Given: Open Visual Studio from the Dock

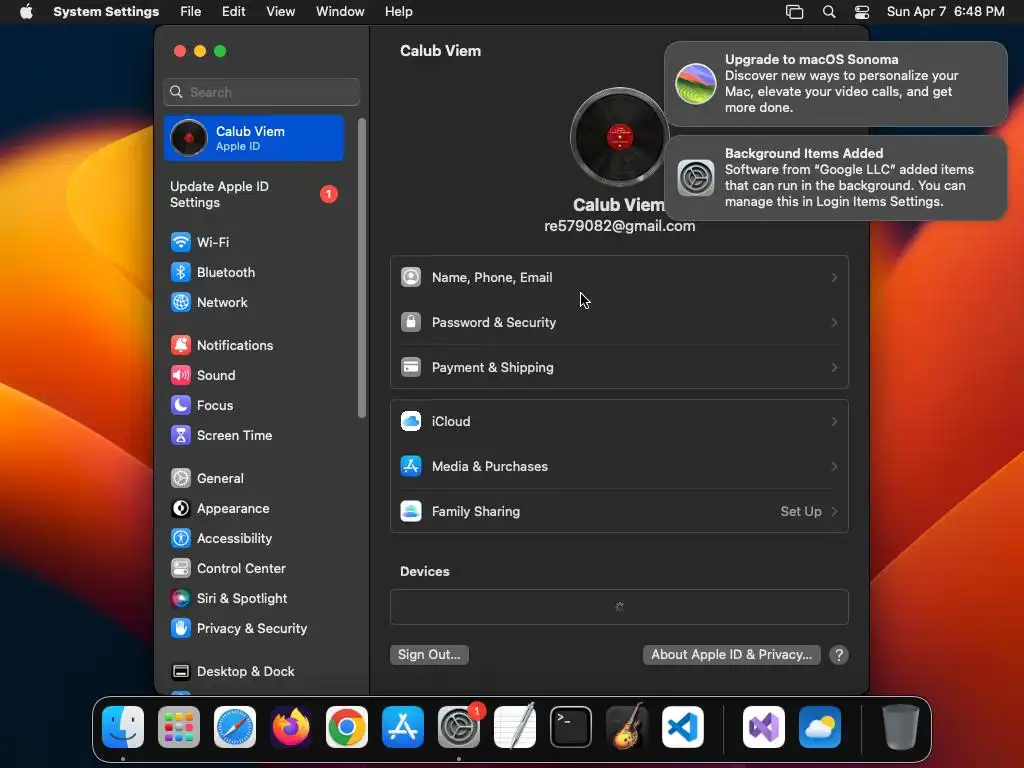Looking at the screenshot, I should (x=764, y=727).
